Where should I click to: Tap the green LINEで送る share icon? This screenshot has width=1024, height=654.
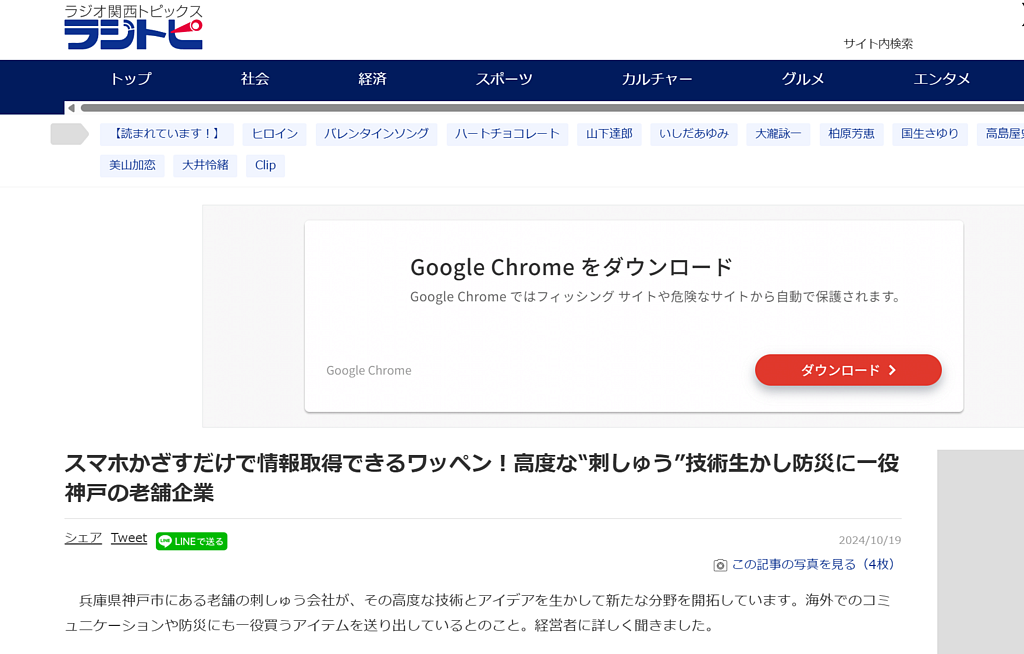(190, 540)
